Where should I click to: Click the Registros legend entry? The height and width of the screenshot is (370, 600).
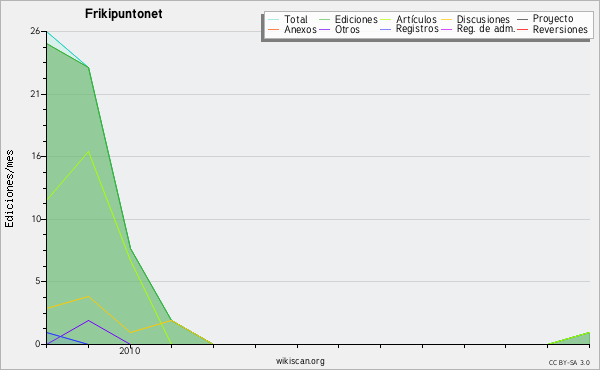[409, 29]
